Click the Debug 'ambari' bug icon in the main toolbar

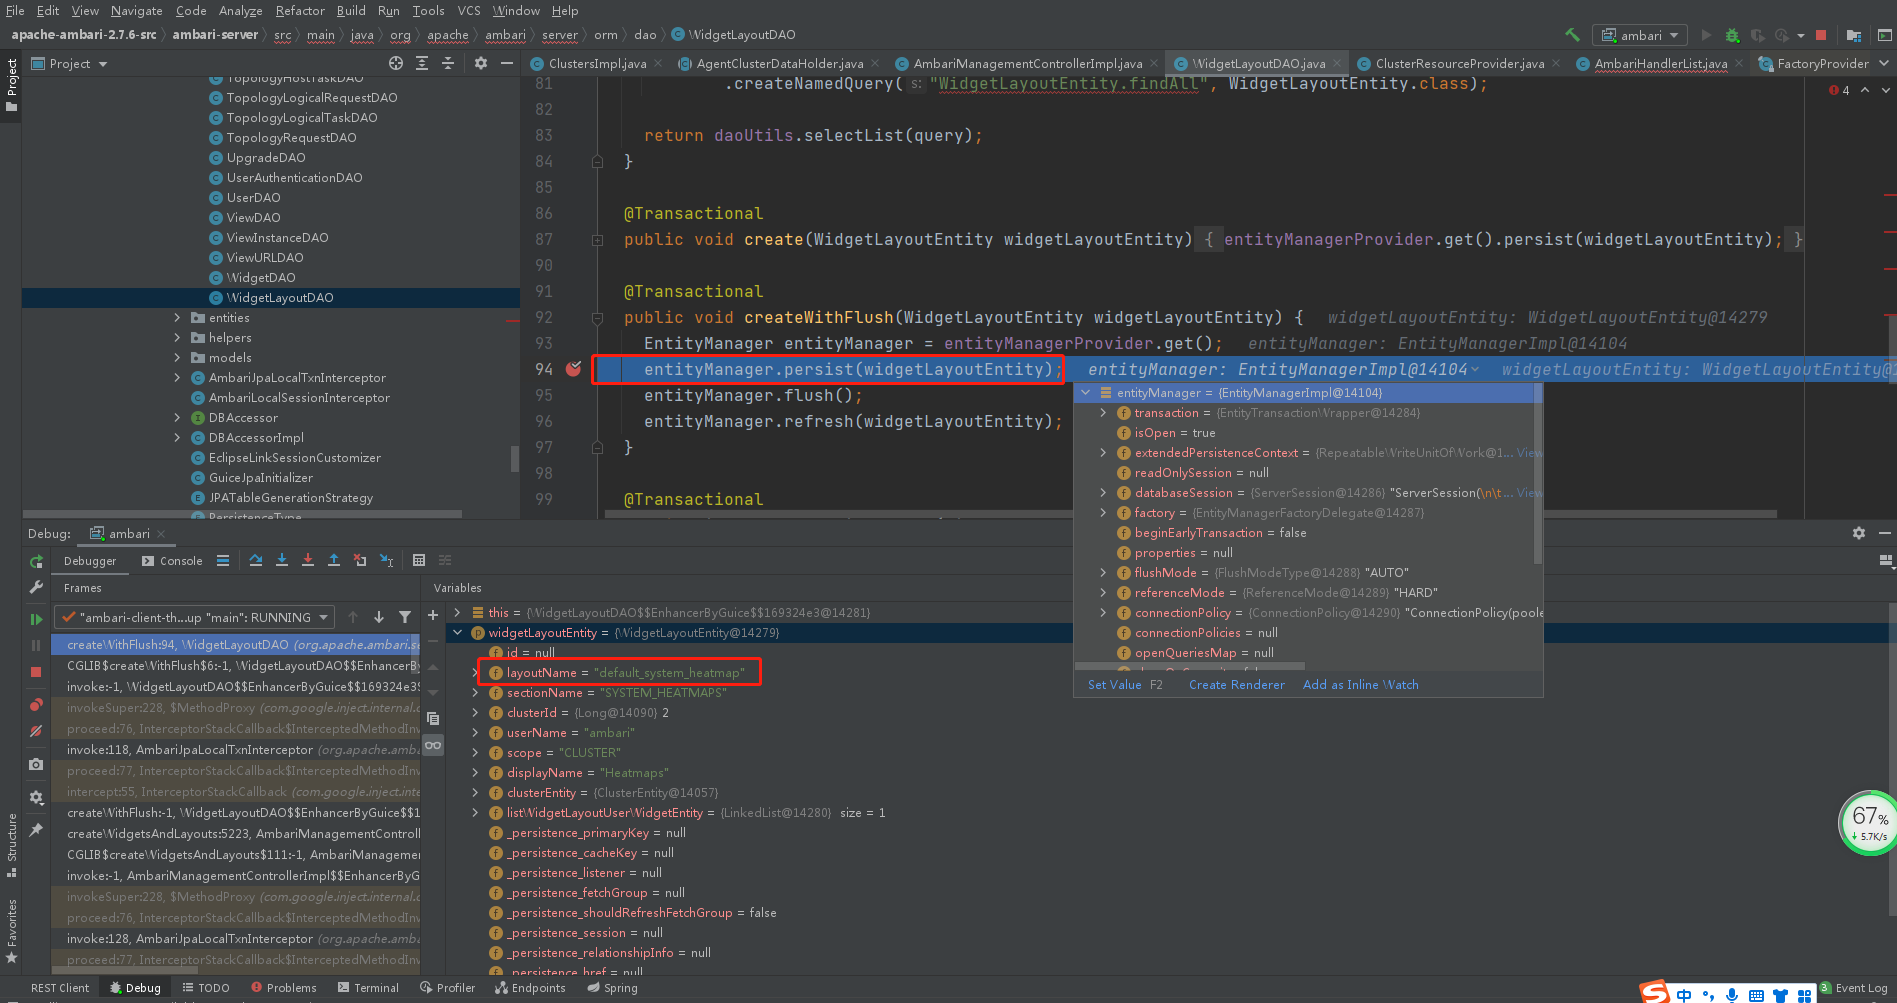1733,35
